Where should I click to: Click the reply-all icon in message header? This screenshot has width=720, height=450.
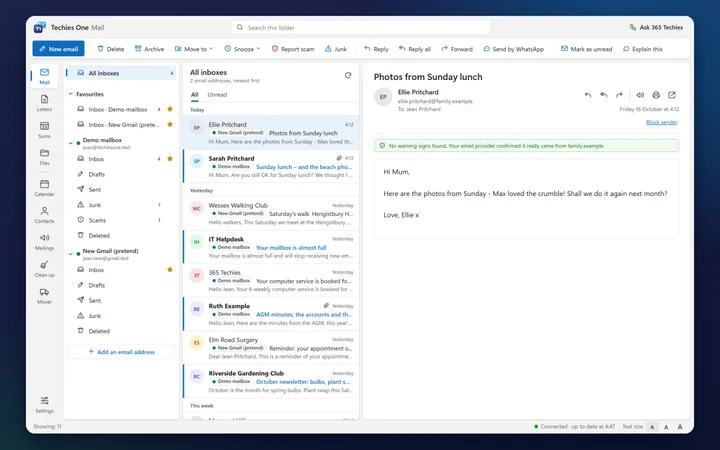tap(603, 95)
